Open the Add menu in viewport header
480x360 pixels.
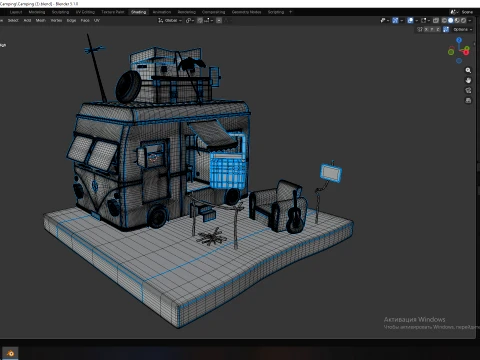tap(27, 20)
